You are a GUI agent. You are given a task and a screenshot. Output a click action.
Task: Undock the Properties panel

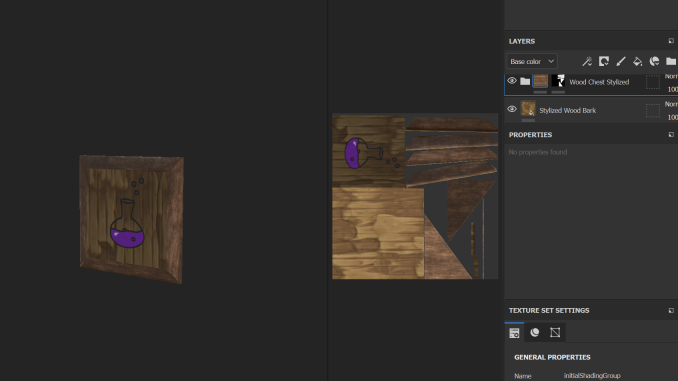671,134
